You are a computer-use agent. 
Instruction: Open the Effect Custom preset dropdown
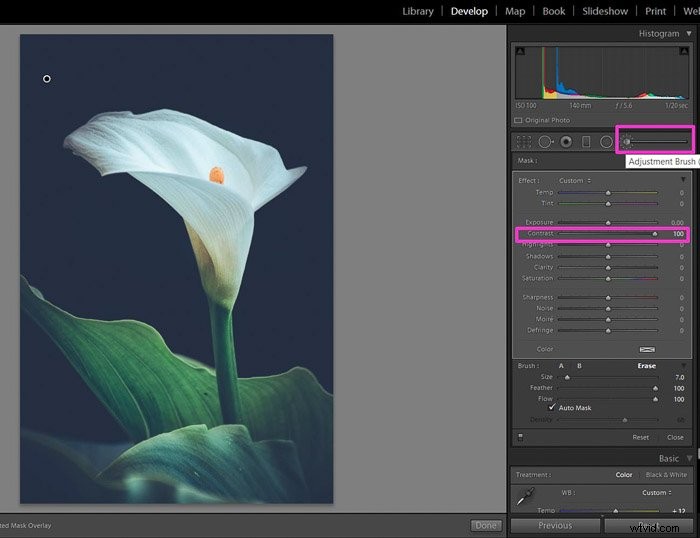[575, 180]
